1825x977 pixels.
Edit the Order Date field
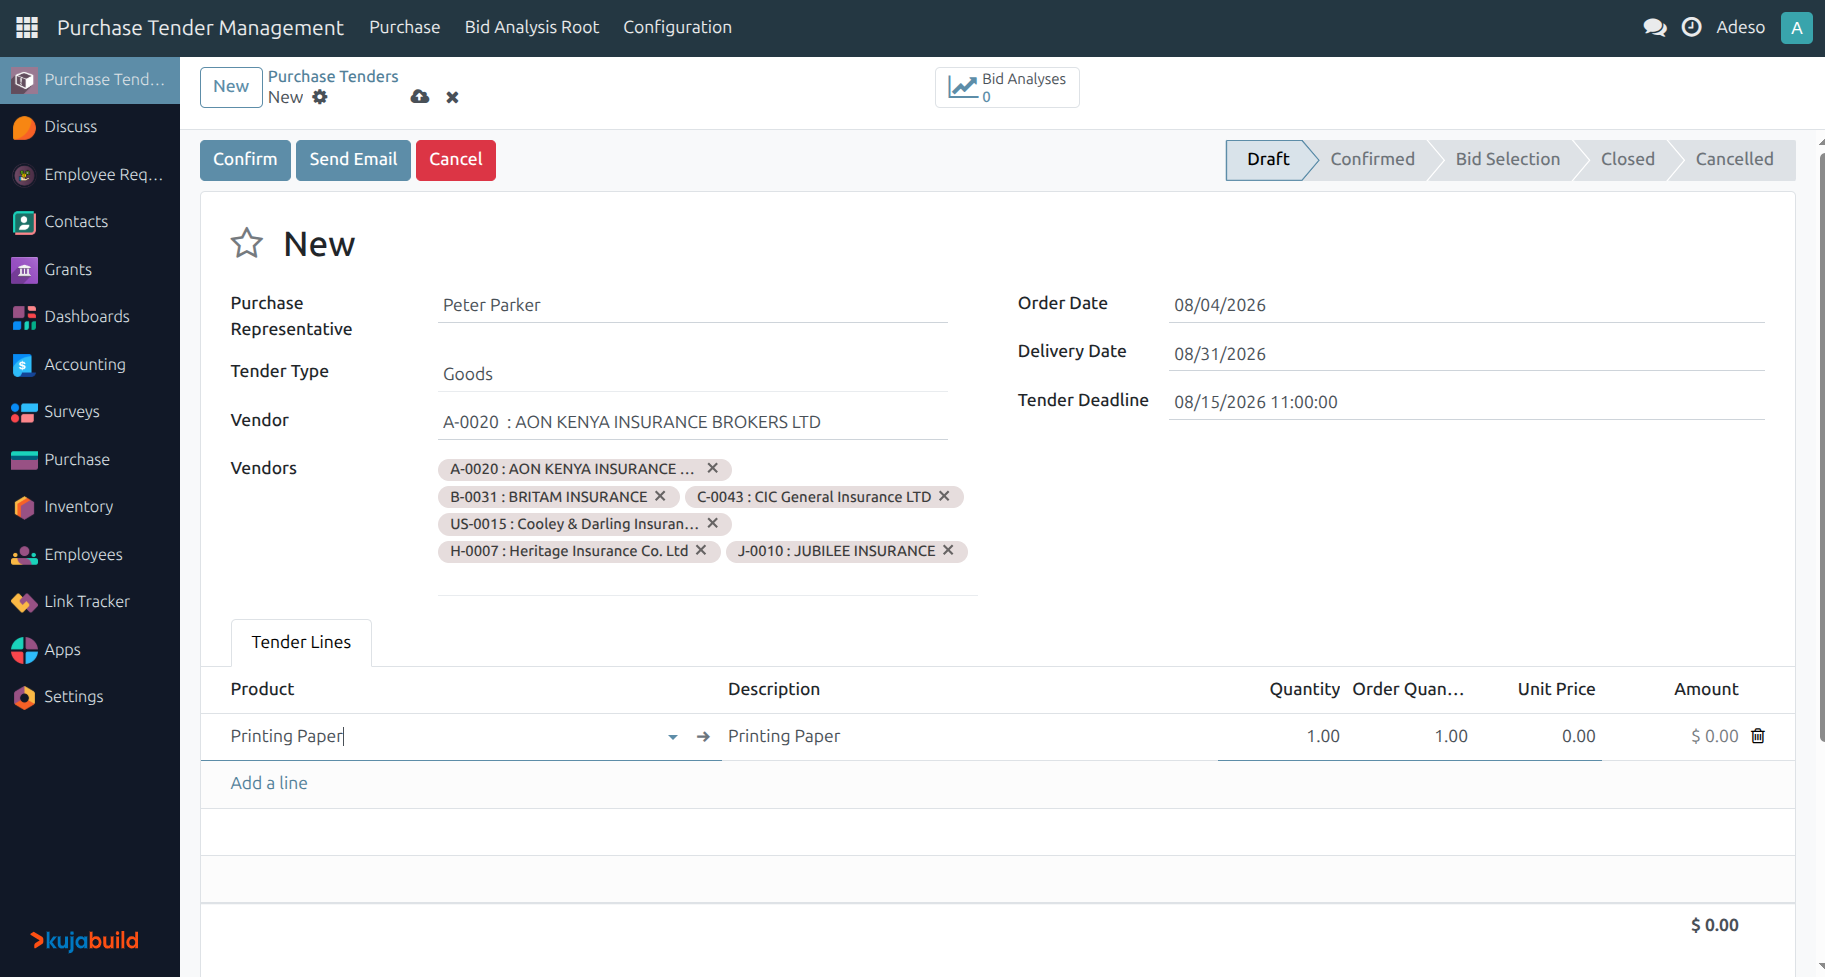pos(1467,305)
